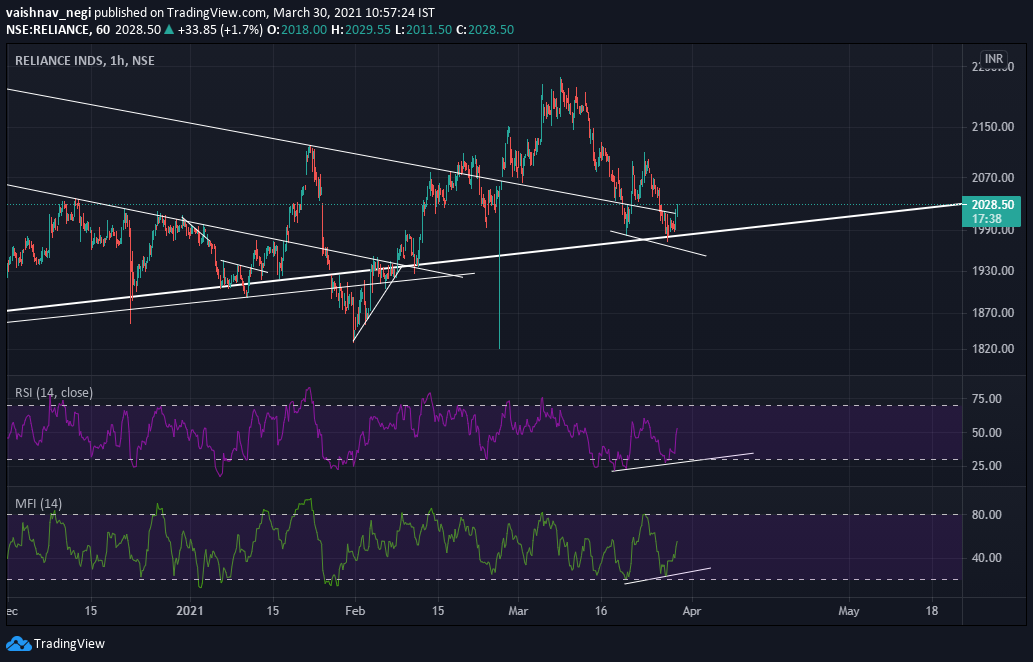
Task: Click the 1990.00 price axis label
Action: pos(993,230)
